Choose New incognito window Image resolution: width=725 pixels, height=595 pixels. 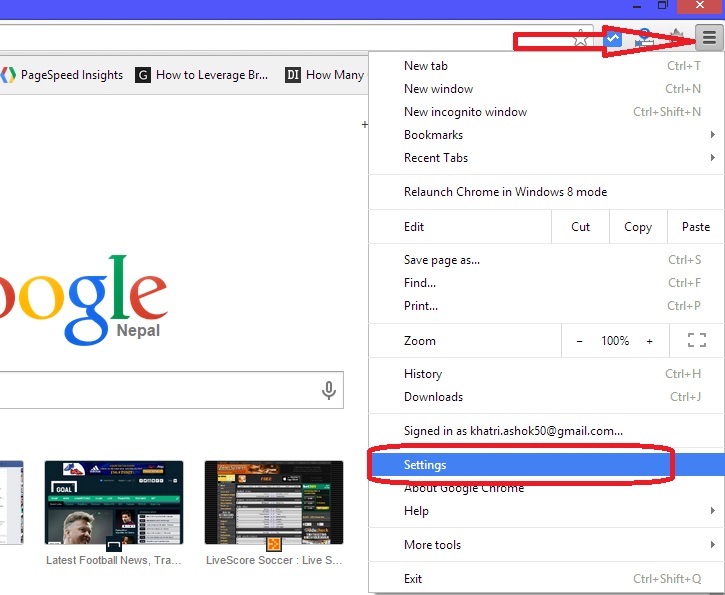tap(465, 112)
